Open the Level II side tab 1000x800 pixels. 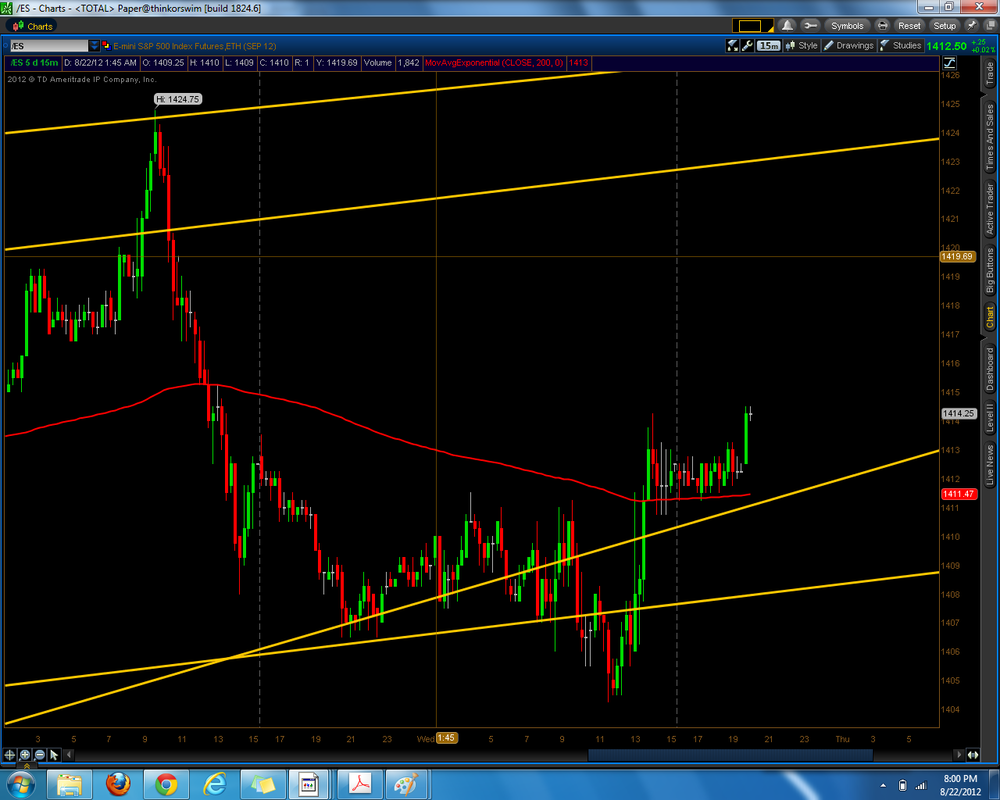[x=989, y=417]
